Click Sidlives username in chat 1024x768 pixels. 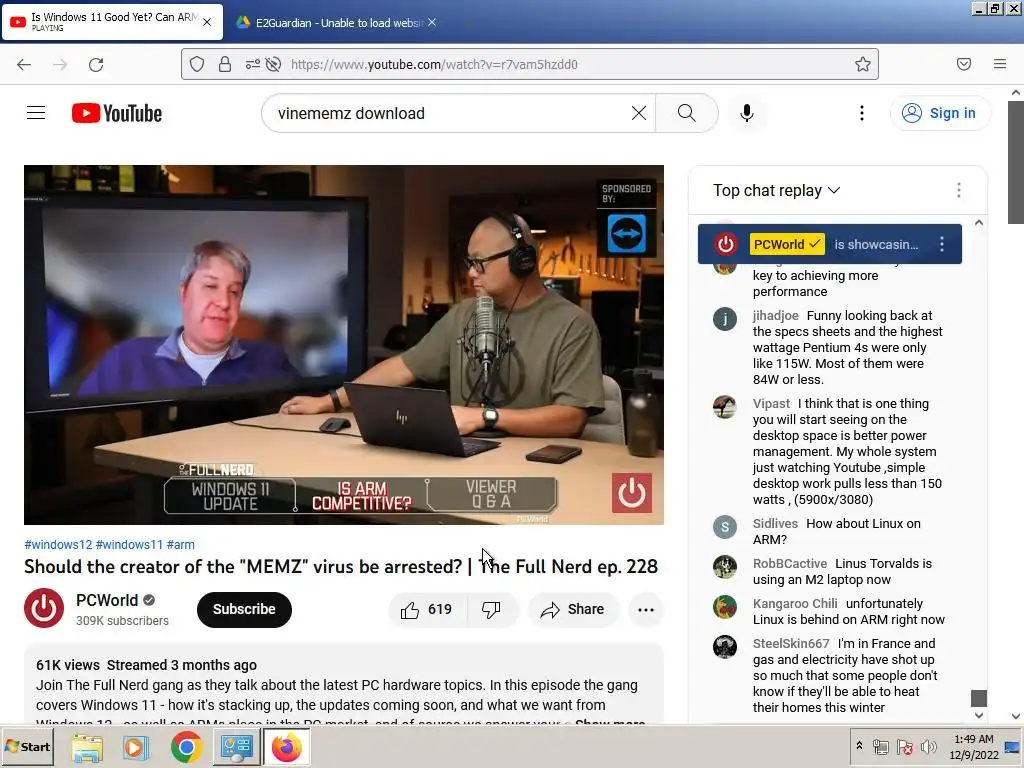click(775, 524)
